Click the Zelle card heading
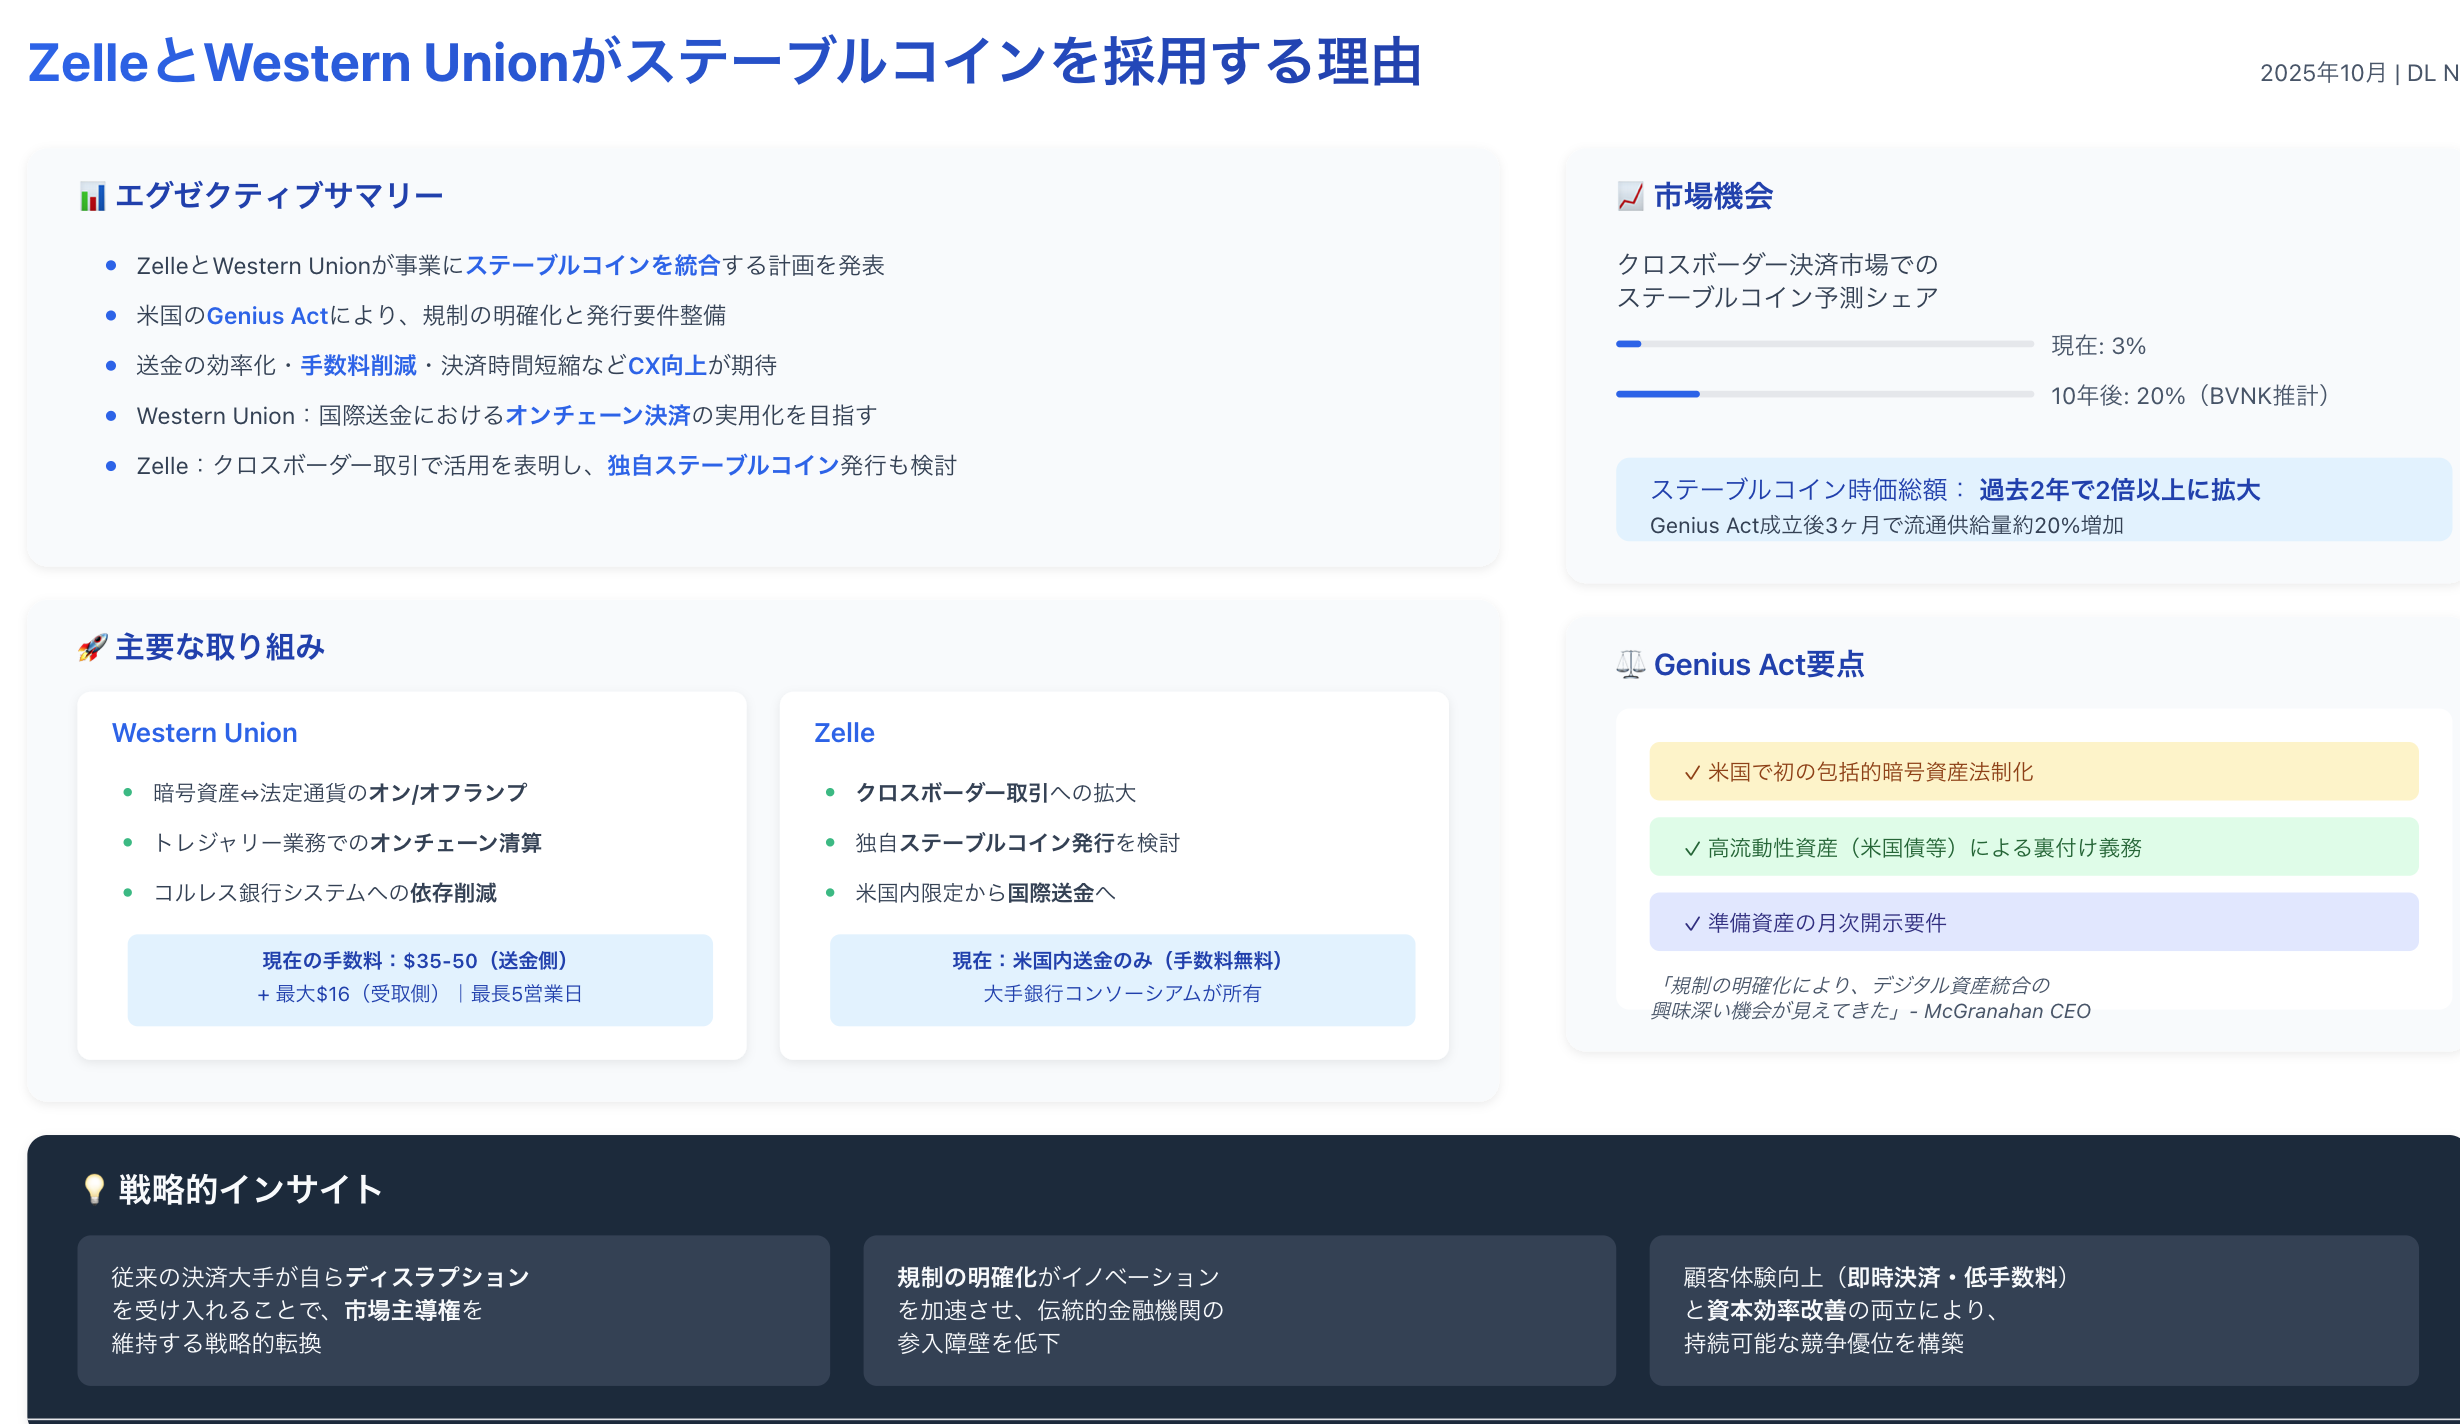 click(x=844, y=733)
